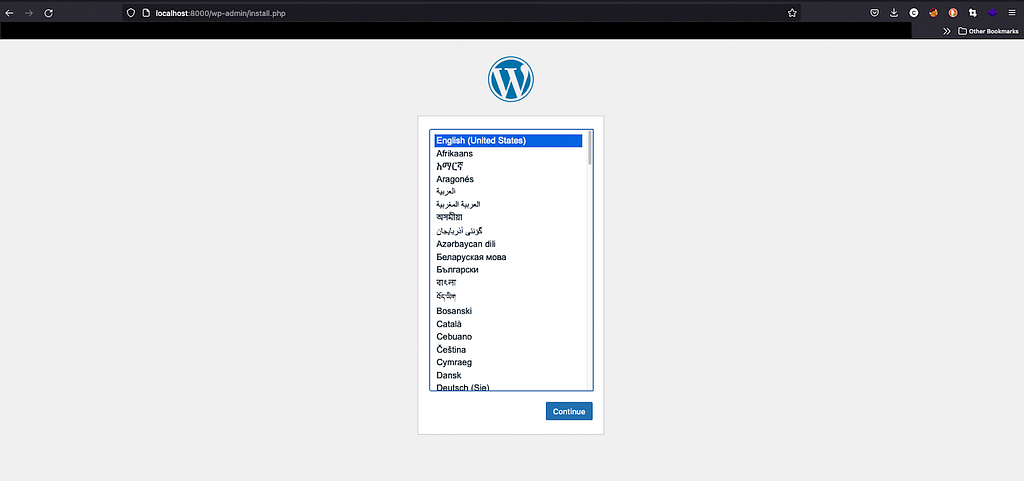1024x481 pixels.
Task: Save the page to Pocket
Action: (874, 12)
